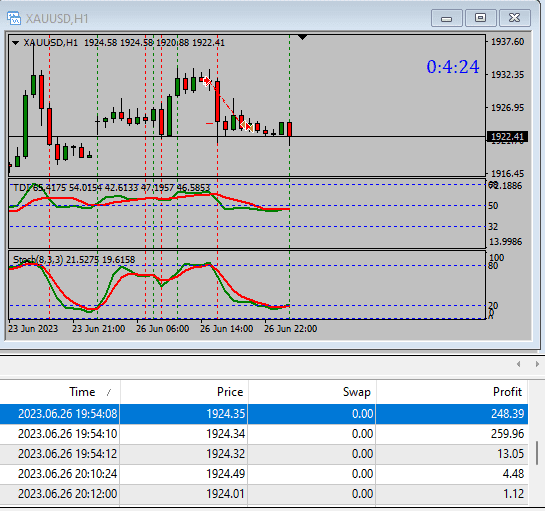Close the XAUUSD,H1 chart window
The image size is (545, 511).
(x=515, y=18)
